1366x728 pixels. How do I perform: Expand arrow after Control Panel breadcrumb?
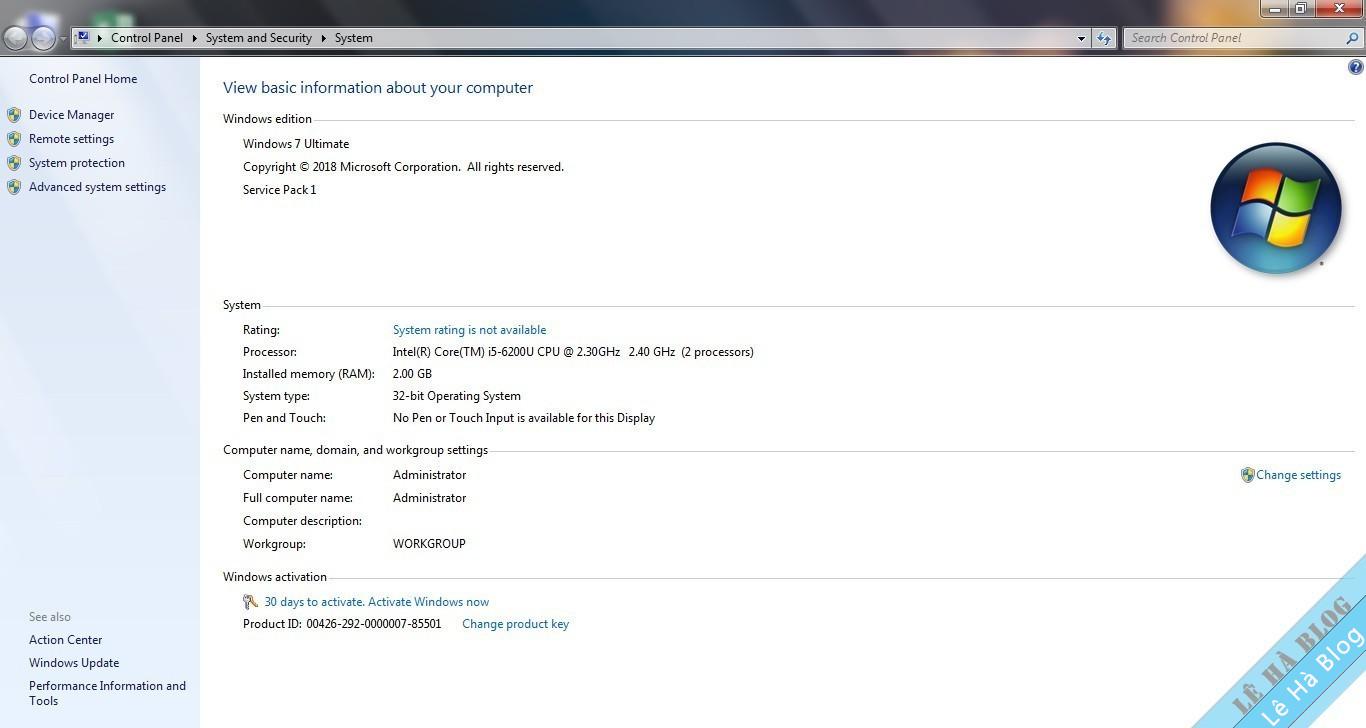coord(195,38)
